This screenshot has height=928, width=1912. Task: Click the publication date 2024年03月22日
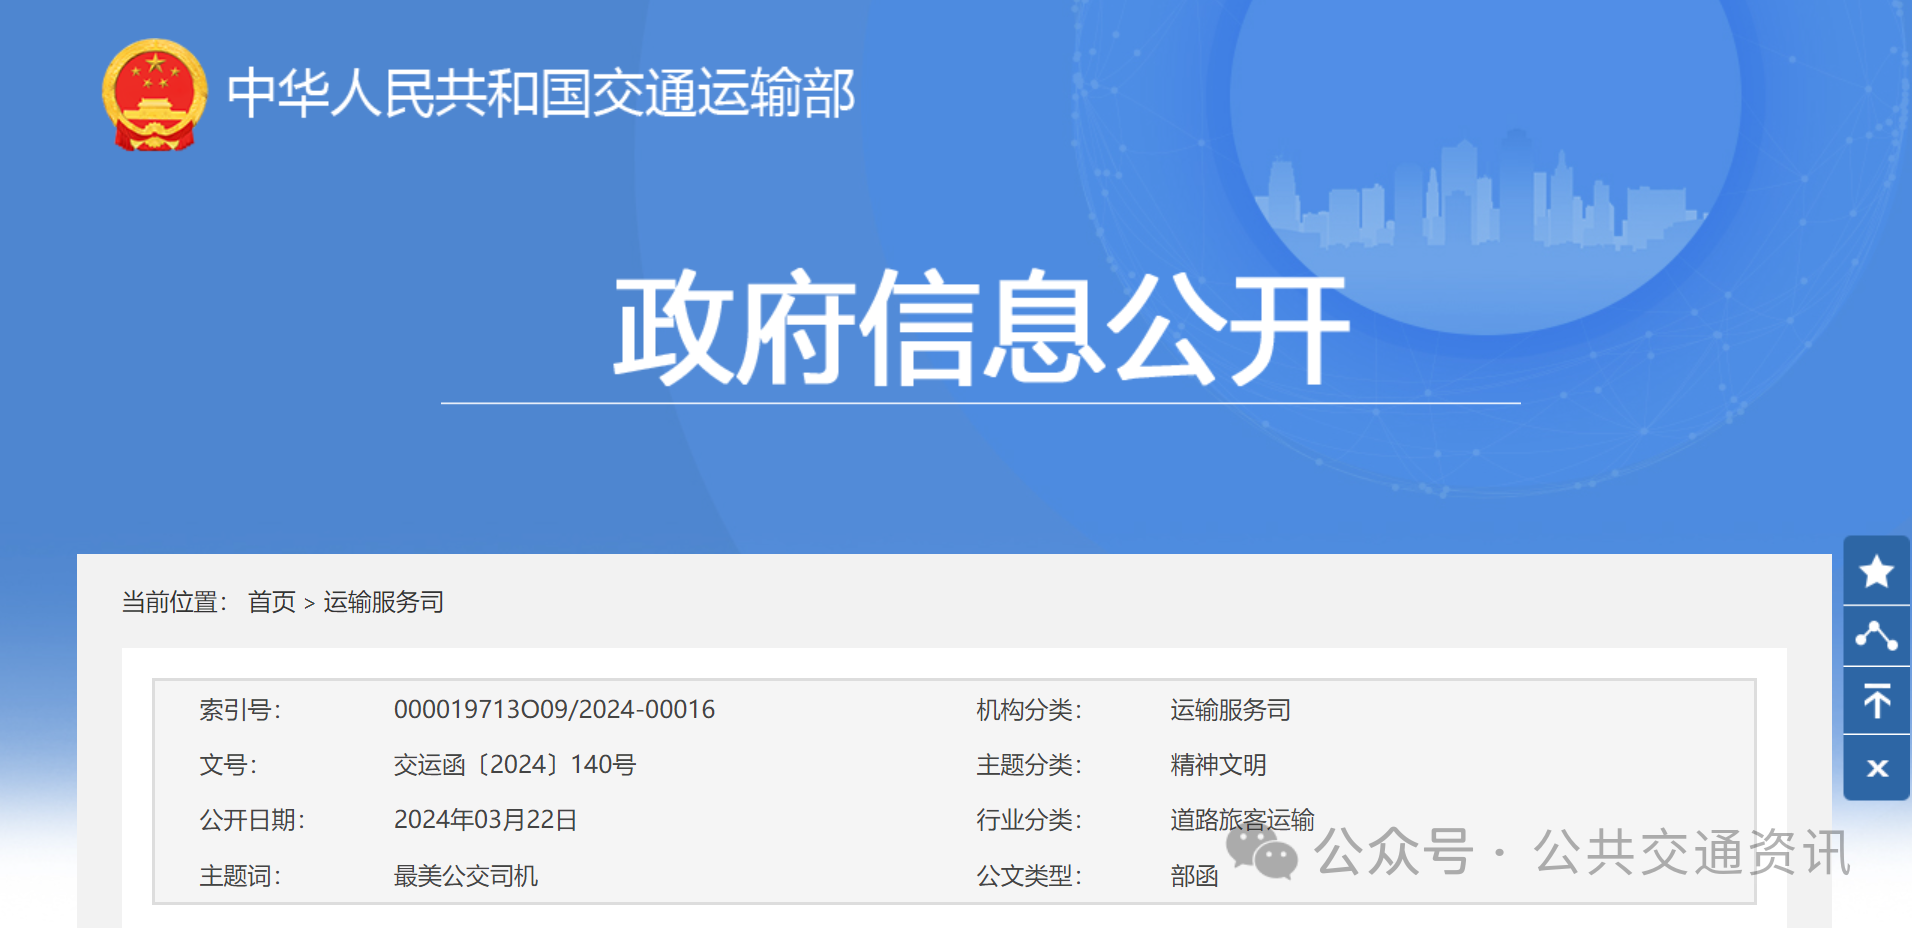[x=485, y=820]
